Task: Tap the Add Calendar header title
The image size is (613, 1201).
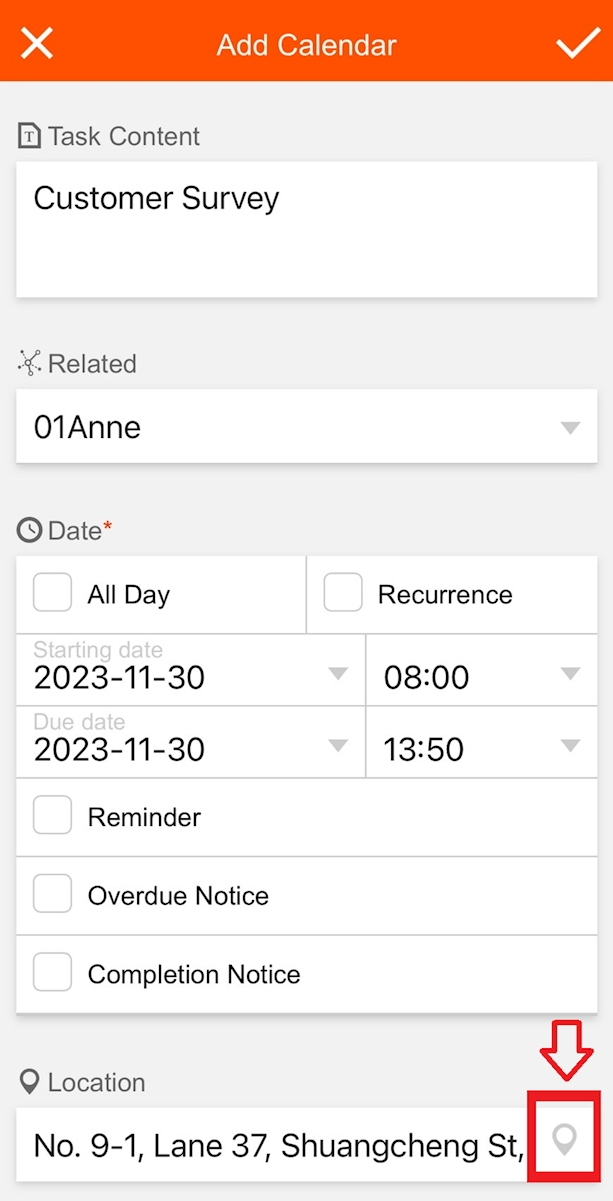Action: pyautogui.click(x=306, y=45)
